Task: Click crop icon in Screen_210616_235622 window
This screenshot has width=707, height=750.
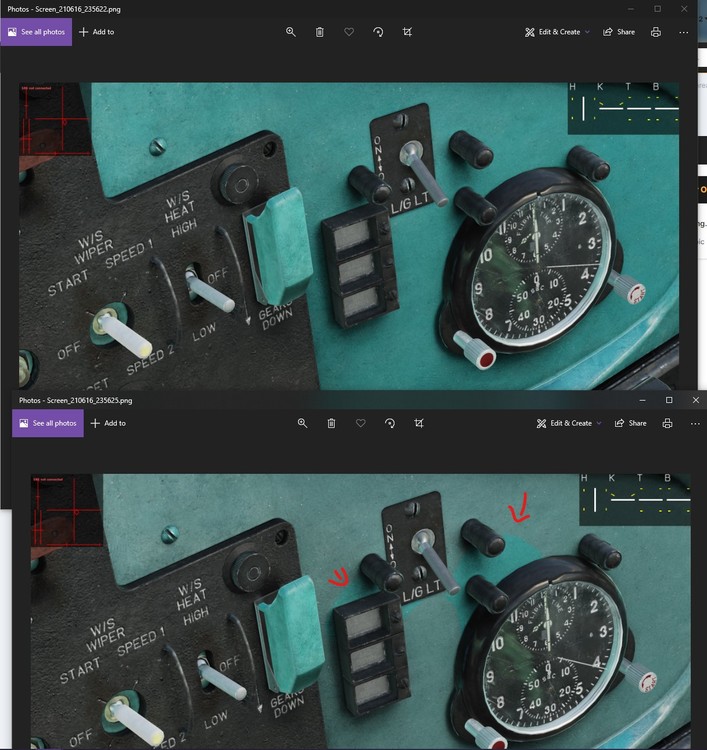Action: point(407,32)
